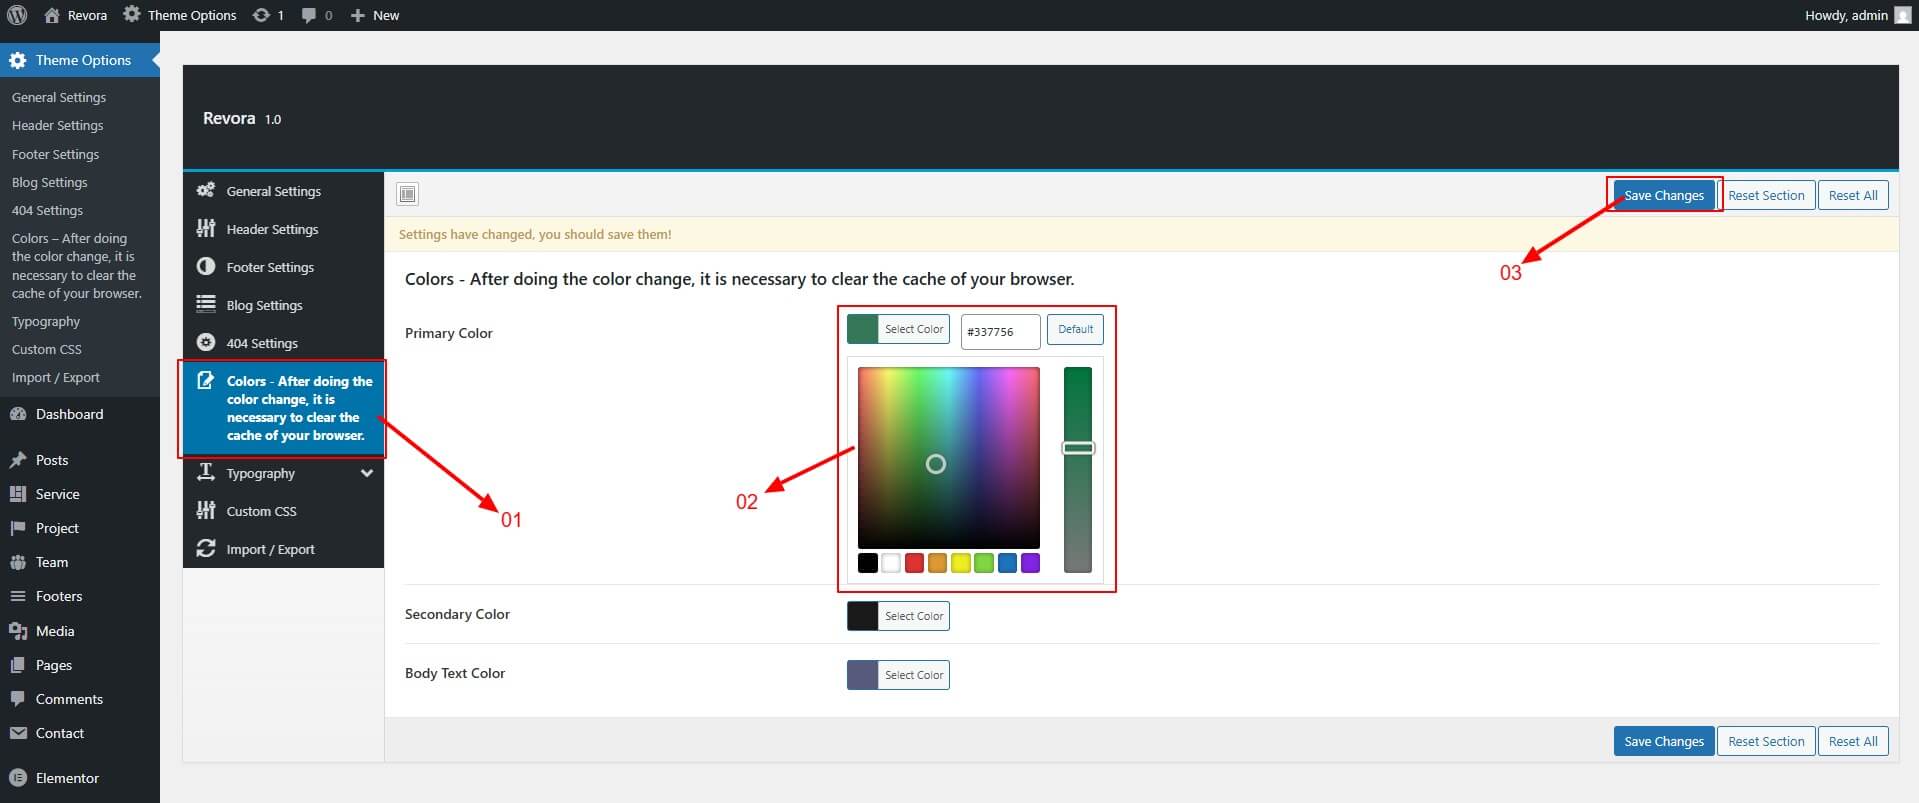Click inside the color saturation square

click(949, 457)
